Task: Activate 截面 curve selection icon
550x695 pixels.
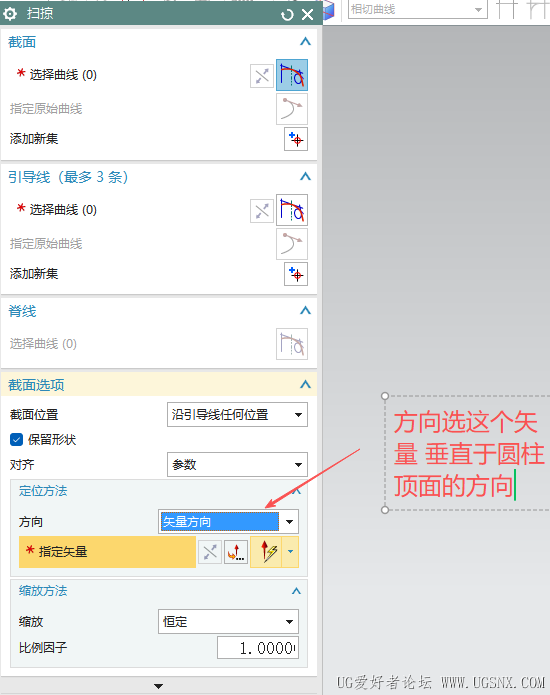Action: [292, 75]
